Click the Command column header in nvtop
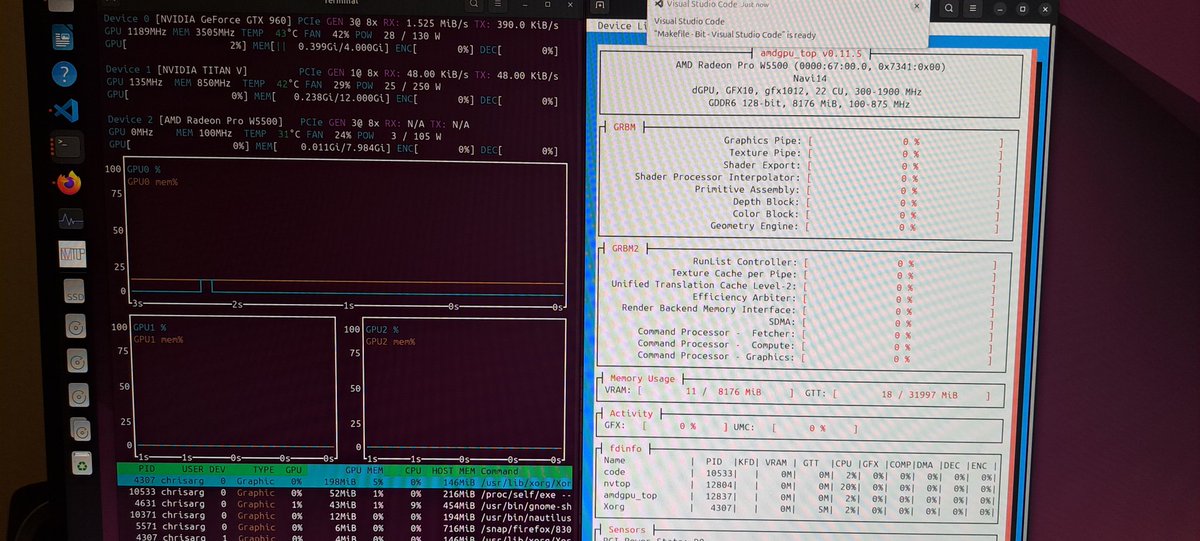This screenshot has height=541, width=1200. [499, 470]
